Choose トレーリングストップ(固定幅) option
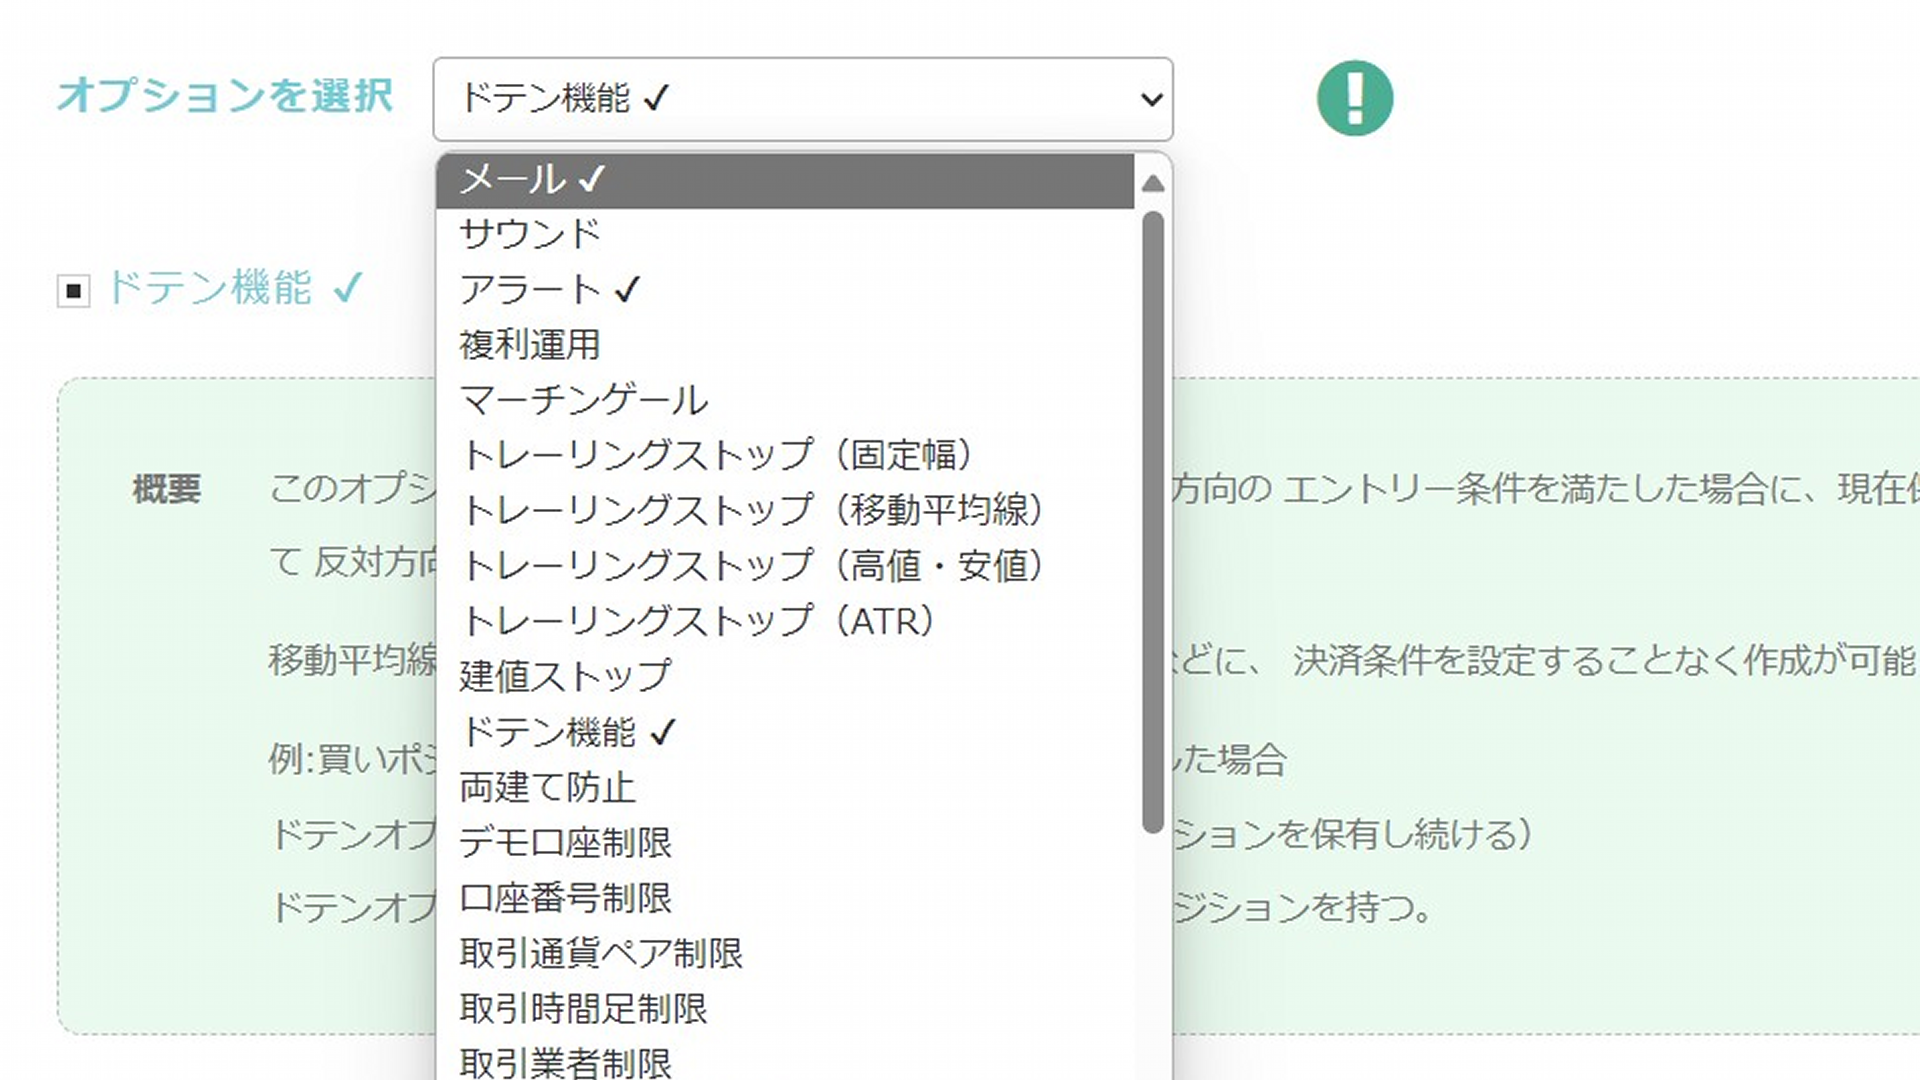 click(x=785, y=455)
